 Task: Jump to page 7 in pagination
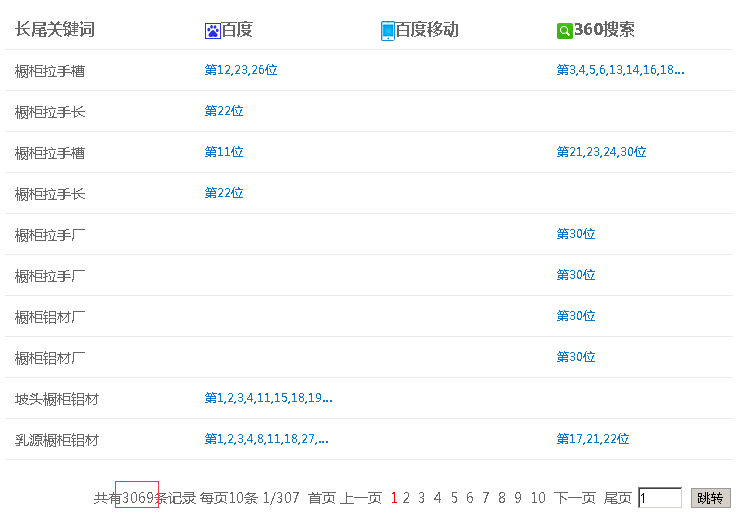(486, 498)
